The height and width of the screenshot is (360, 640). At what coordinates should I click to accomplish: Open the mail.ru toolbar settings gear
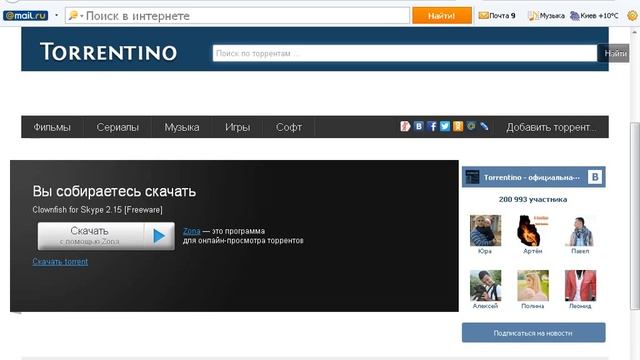pos(632,16)
